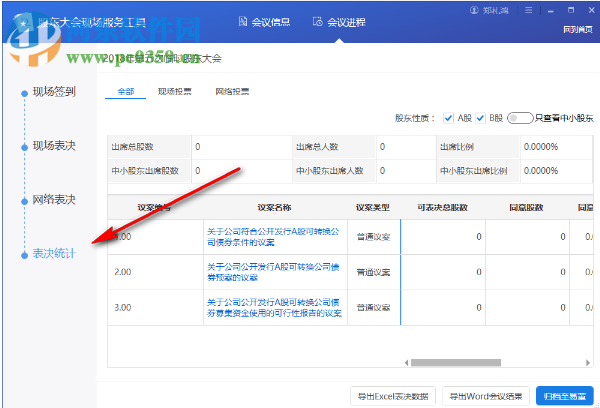Open proposal 关于公司公开发行A股可转换公司债券预案的议案
This screenshot has height=408, width=600.
point(273,272)
